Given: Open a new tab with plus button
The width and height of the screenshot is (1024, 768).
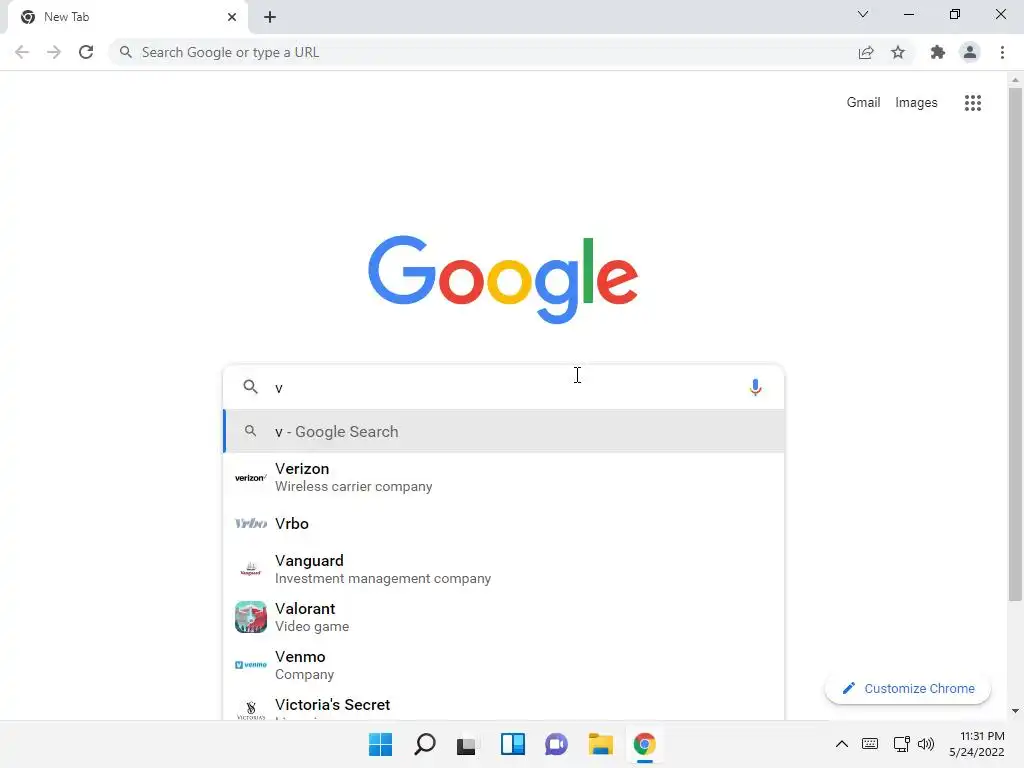Looking at the screenshot, I should click(270, 17).
